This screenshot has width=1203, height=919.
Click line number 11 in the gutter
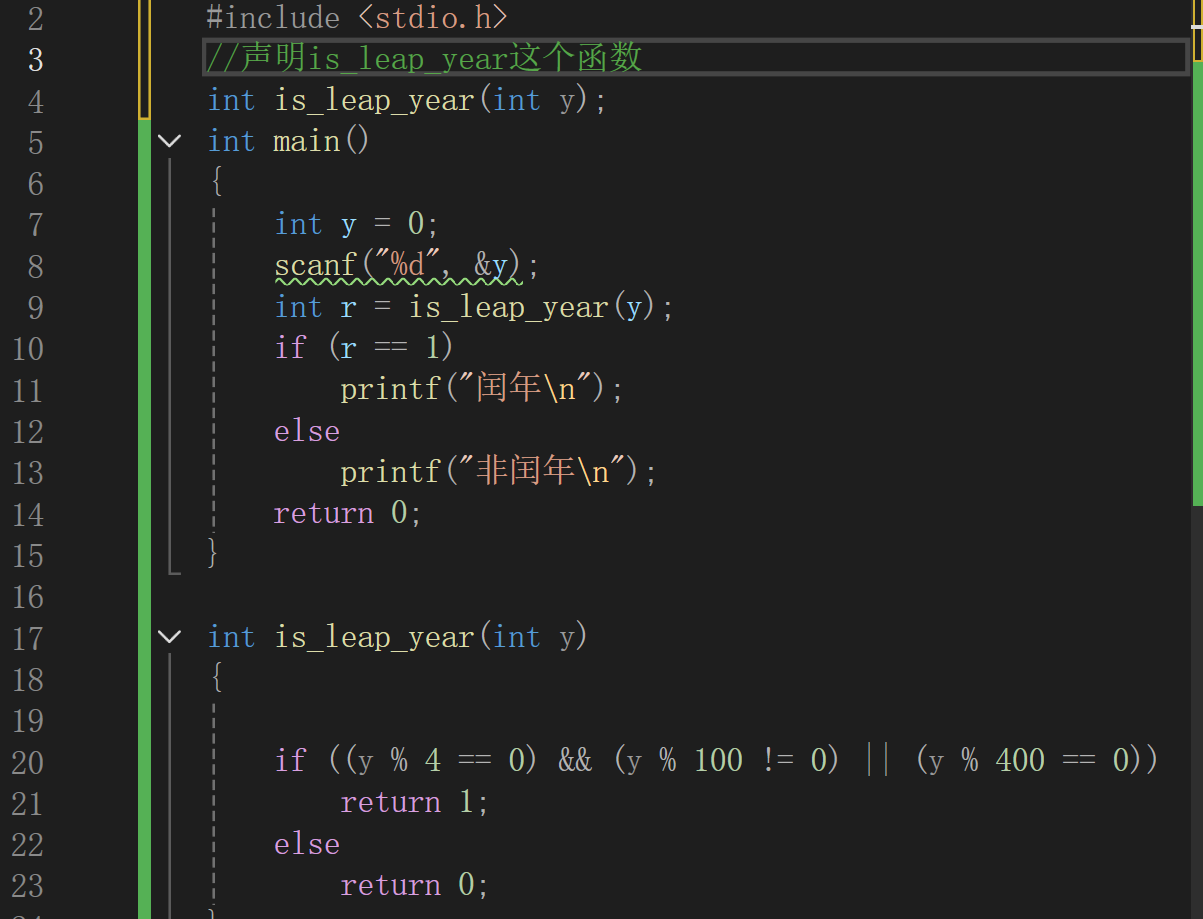[28, 391]
